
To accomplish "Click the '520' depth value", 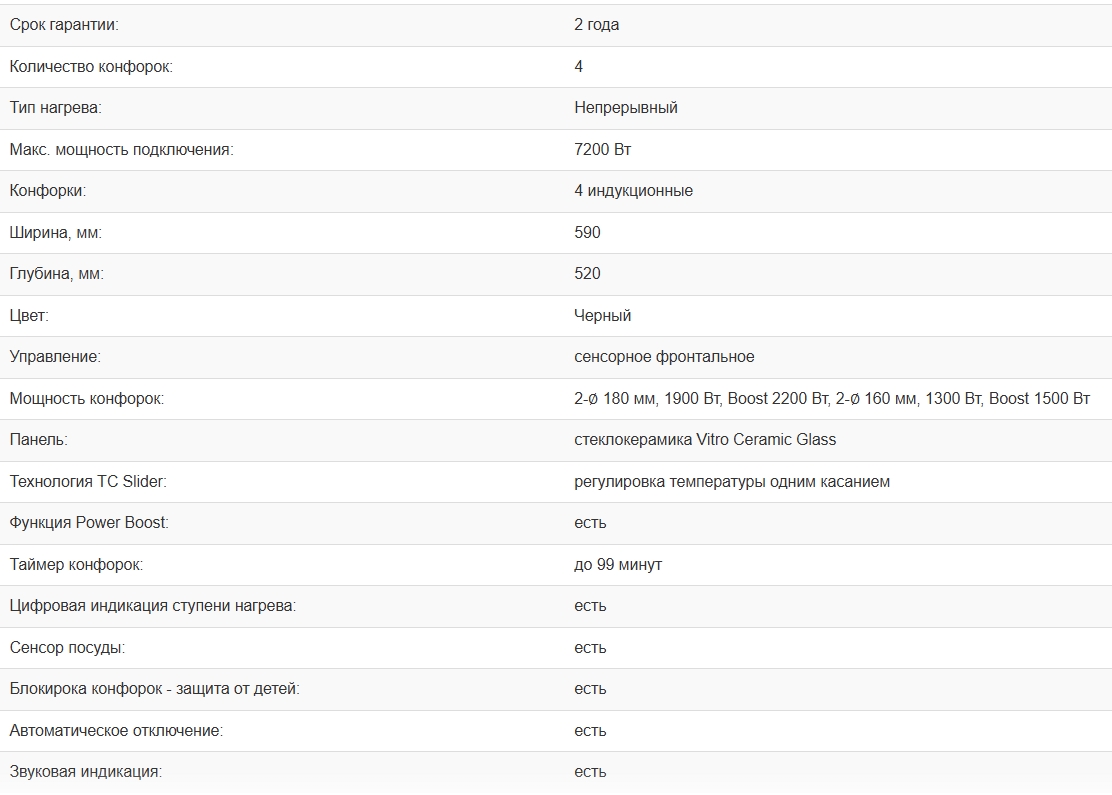I will point(587,274).
